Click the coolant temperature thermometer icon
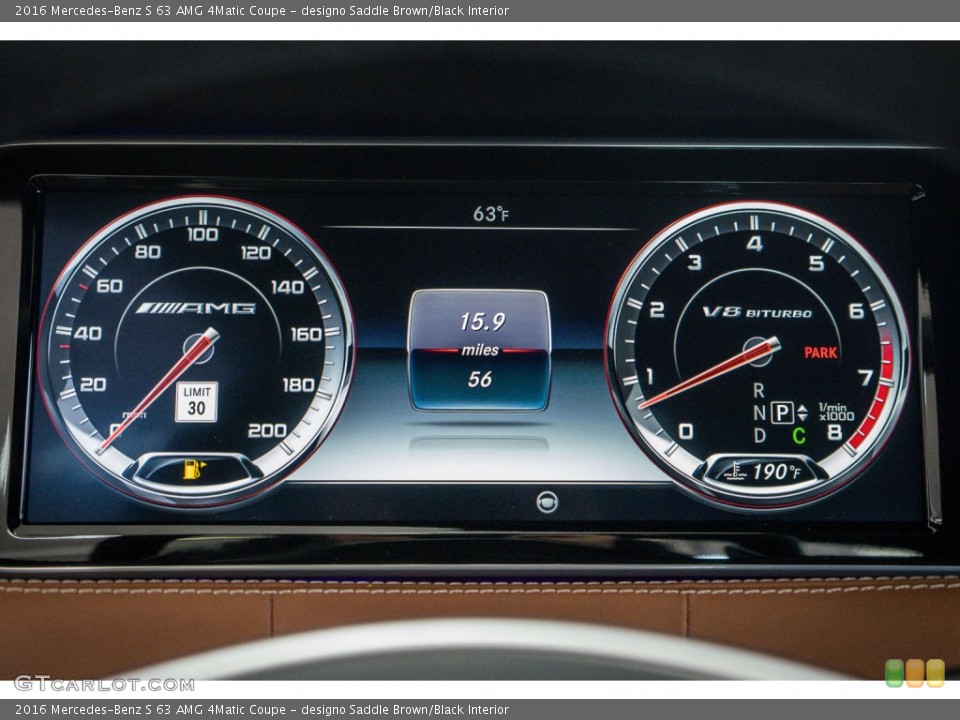 point(734,471)
